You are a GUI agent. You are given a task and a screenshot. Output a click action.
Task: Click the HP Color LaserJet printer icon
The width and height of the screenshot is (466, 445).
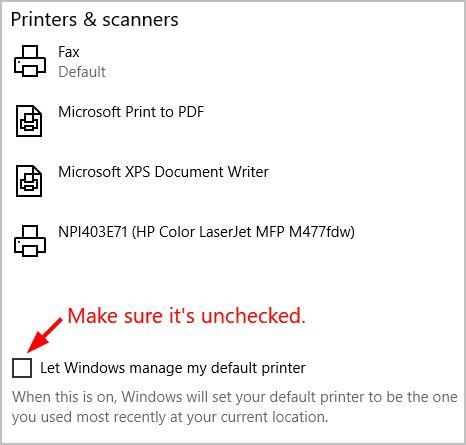coord(30,241)
